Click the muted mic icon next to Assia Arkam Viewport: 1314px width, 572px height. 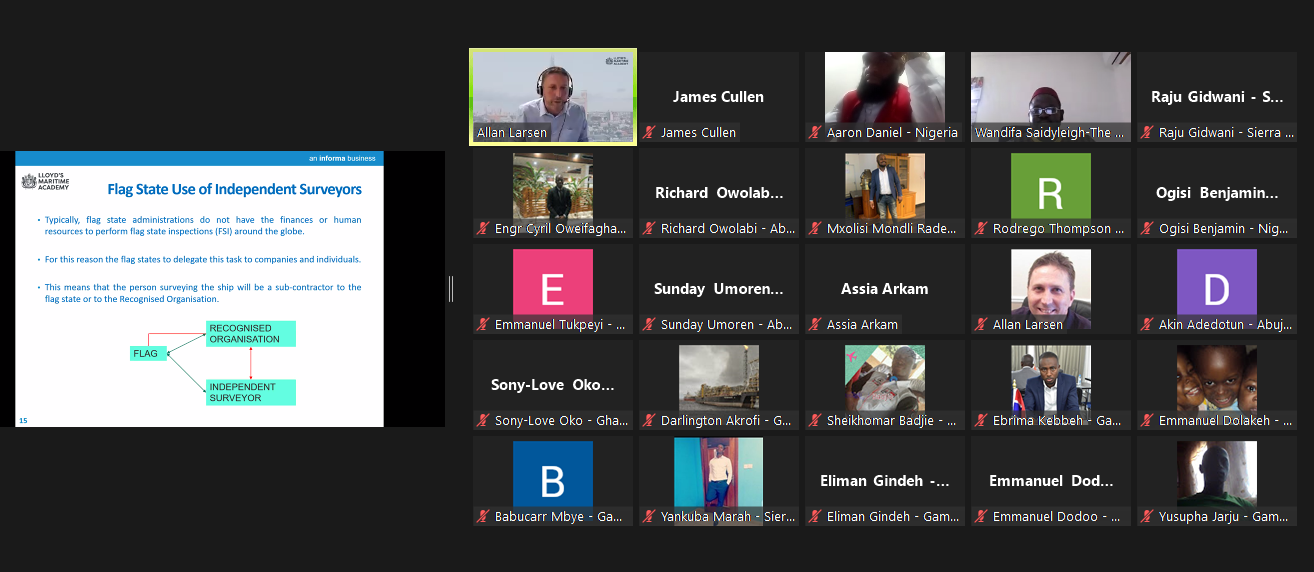point(816,325)
